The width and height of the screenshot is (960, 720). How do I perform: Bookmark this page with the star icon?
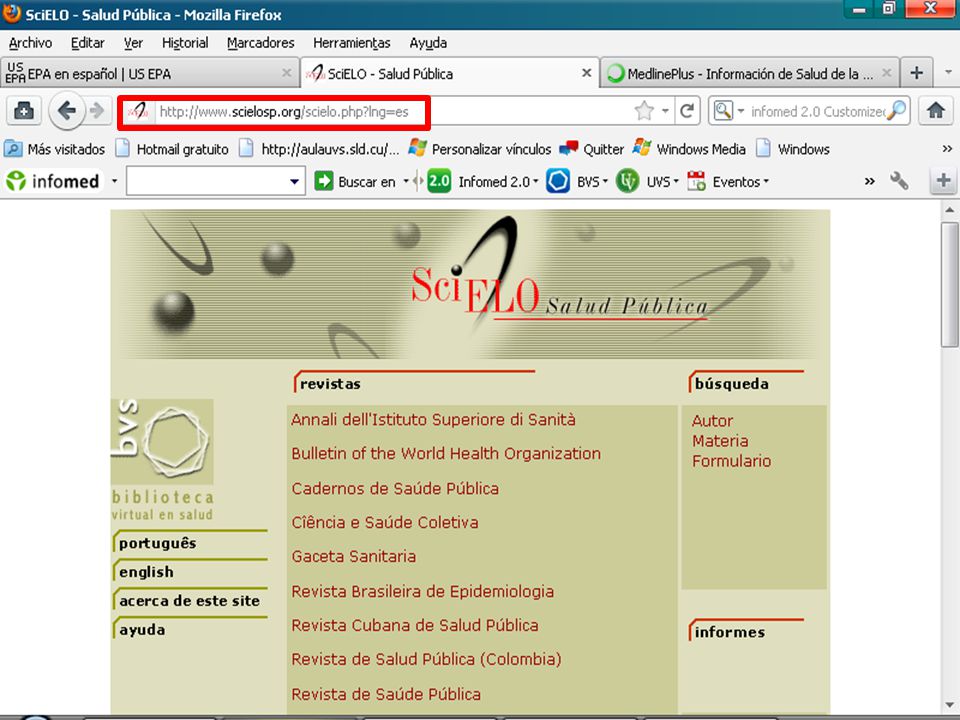point(644,111)
